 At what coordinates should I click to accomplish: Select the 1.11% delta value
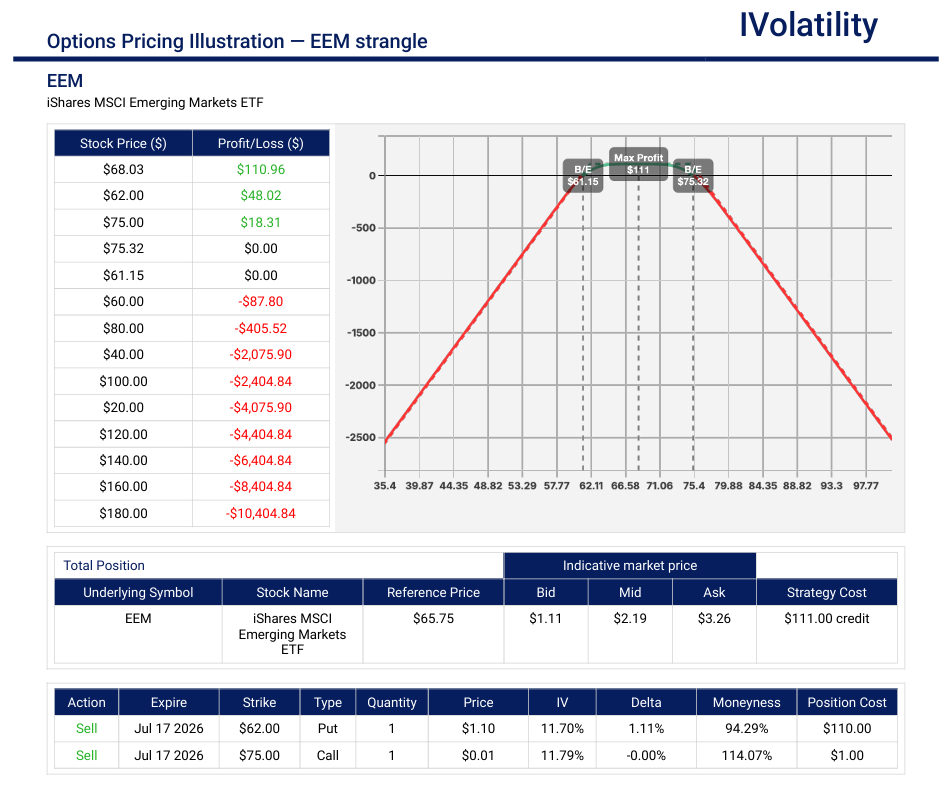[646, 729]
